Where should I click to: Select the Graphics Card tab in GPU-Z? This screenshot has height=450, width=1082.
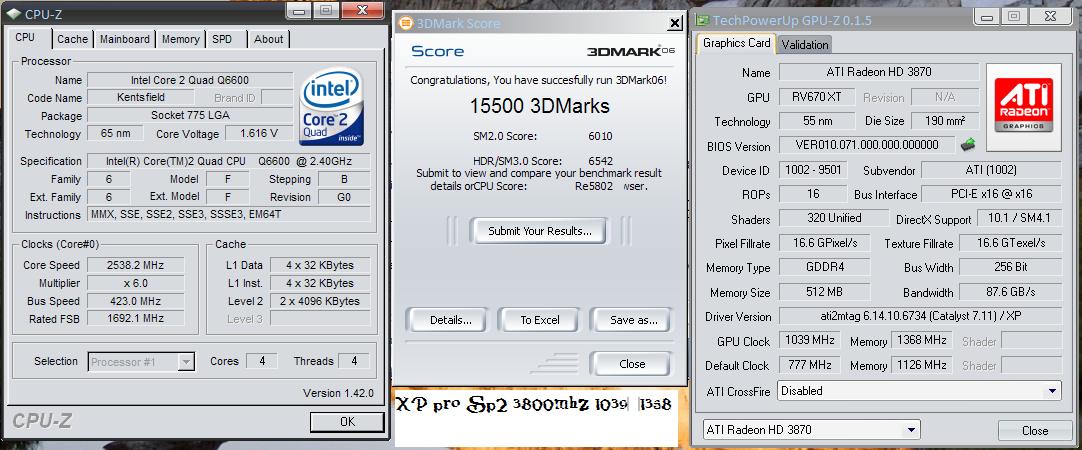point(736,43)
